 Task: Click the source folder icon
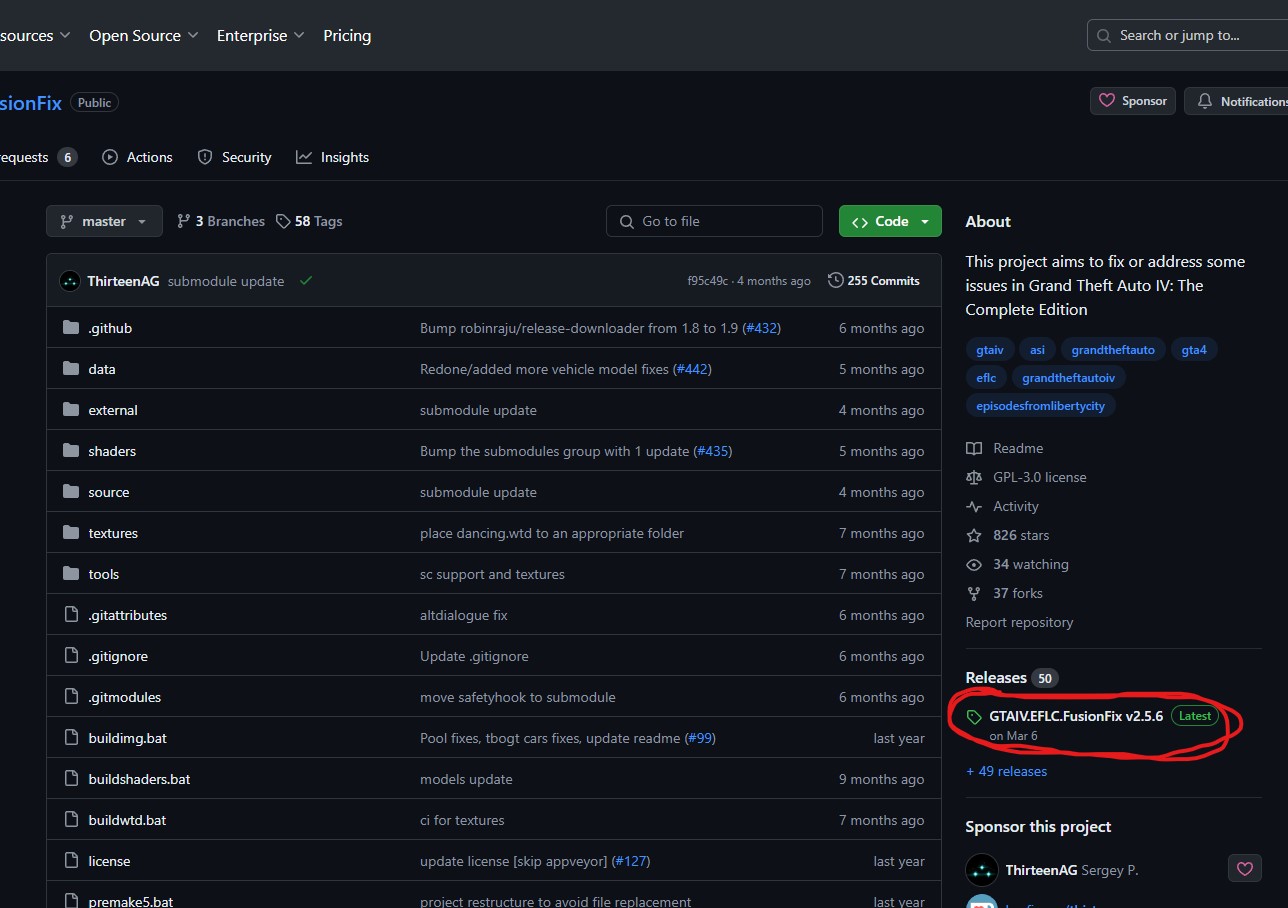[x=70, y=492]
